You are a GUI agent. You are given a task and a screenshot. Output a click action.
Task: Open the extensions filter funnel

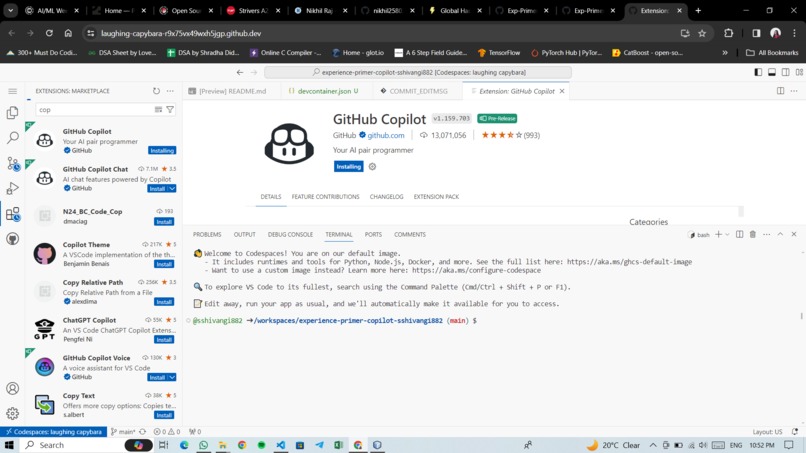[170, 110]
